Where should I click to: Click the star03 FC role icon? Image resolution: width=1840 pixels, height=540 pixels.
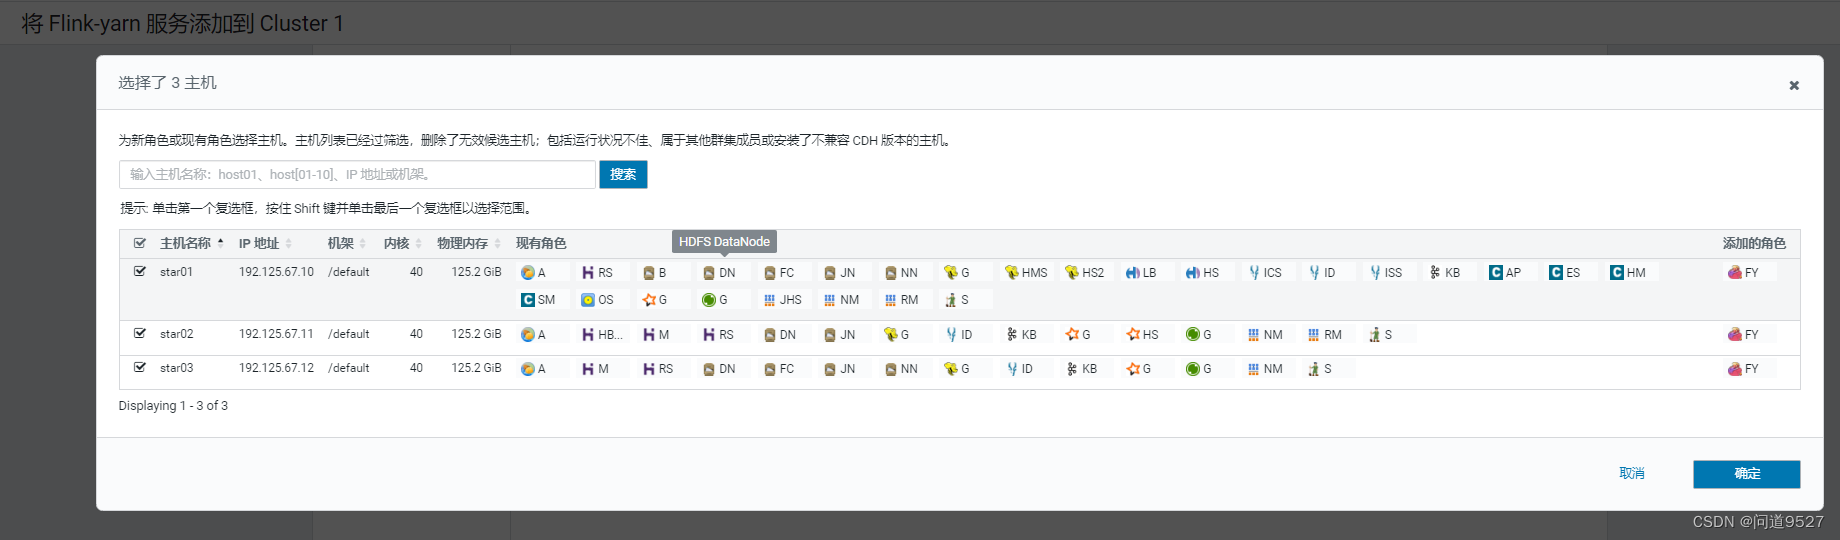pyautogui.click(x=769, y=368)
